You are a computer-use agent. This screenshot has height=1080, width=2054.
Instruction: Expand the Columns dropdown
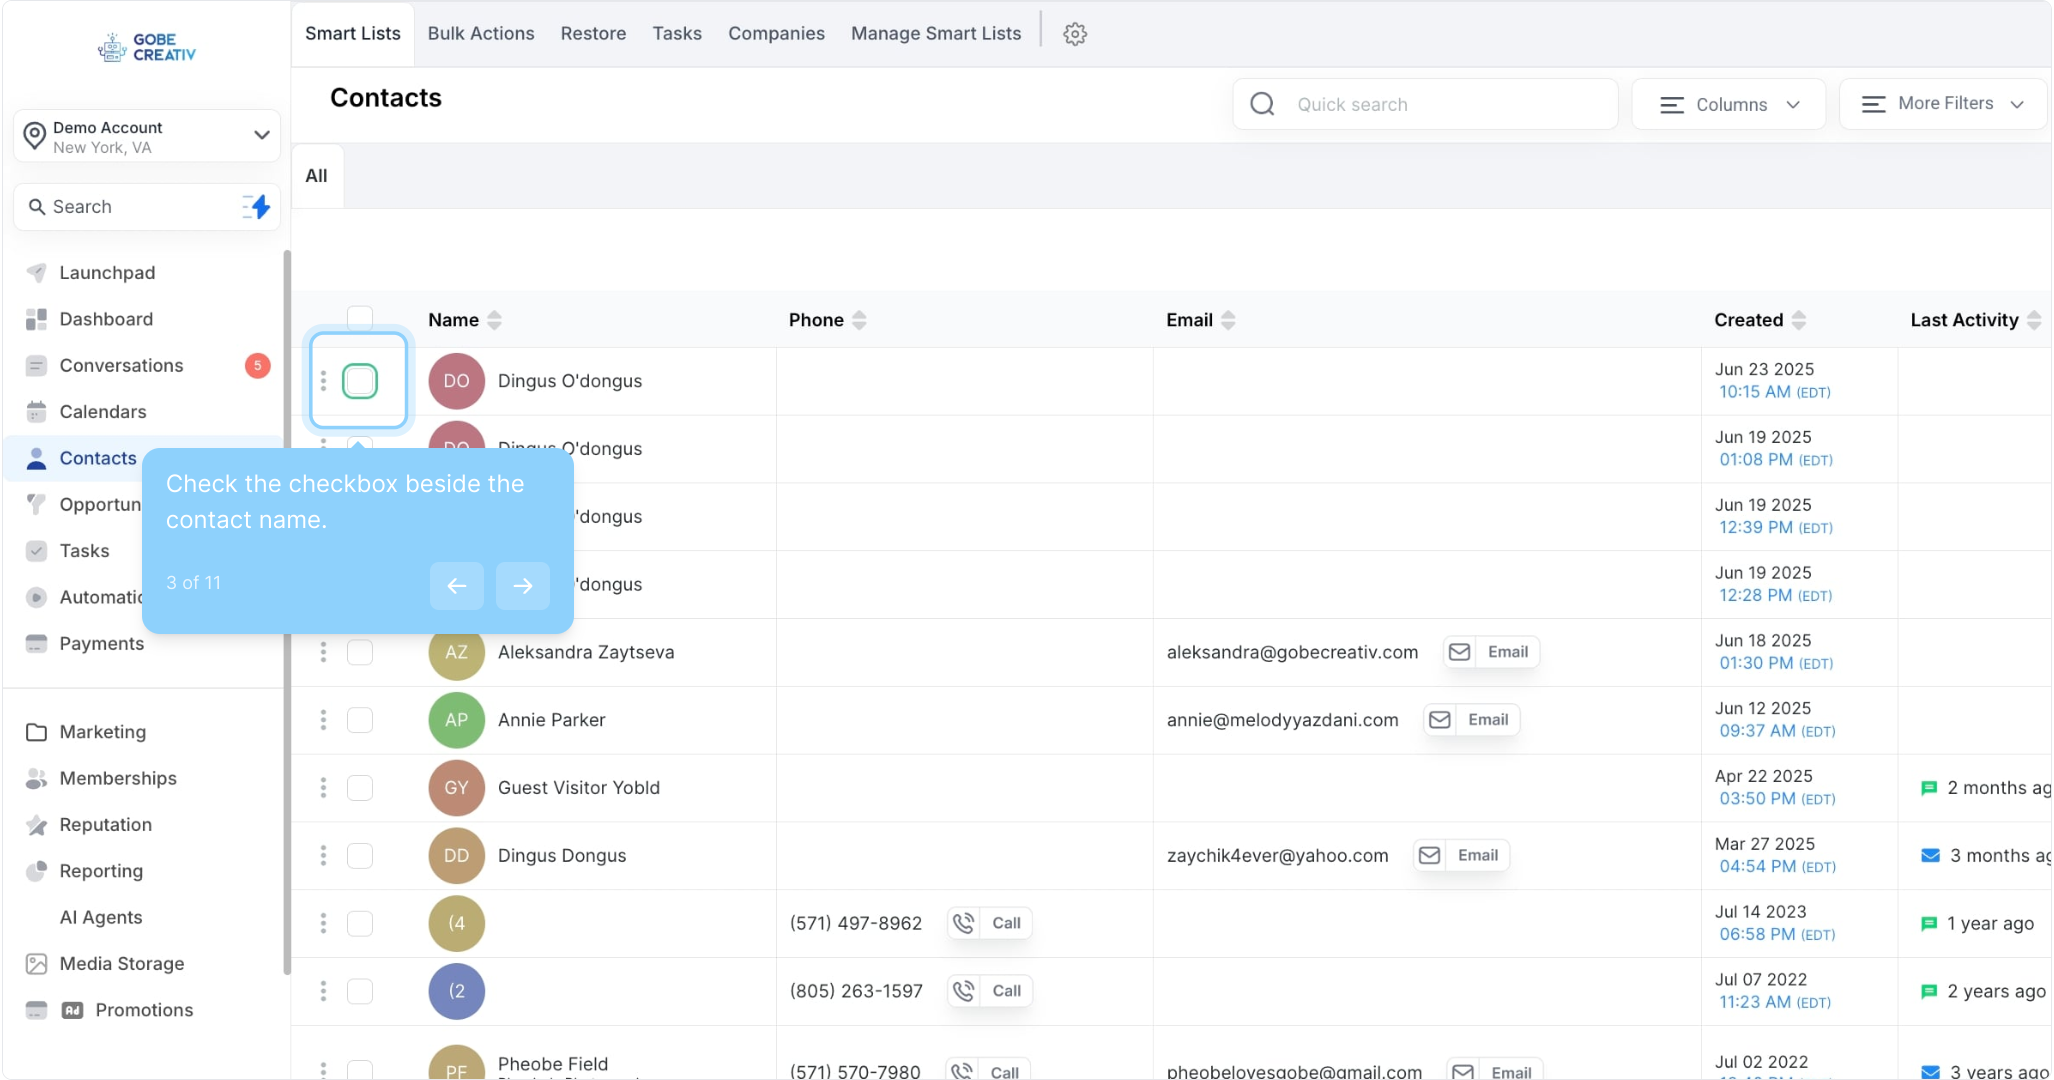coord(1729,105)
